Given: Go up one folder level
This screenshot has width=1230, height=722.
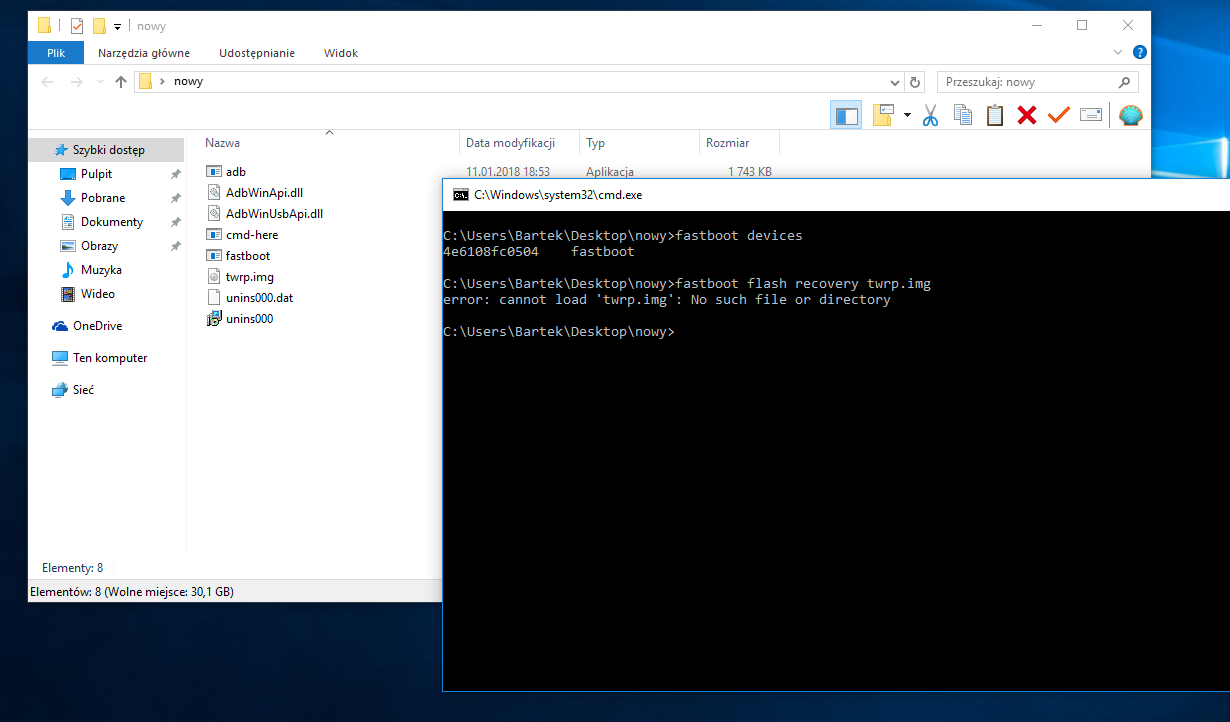Looking at the screenshot, I should point(121,82).
